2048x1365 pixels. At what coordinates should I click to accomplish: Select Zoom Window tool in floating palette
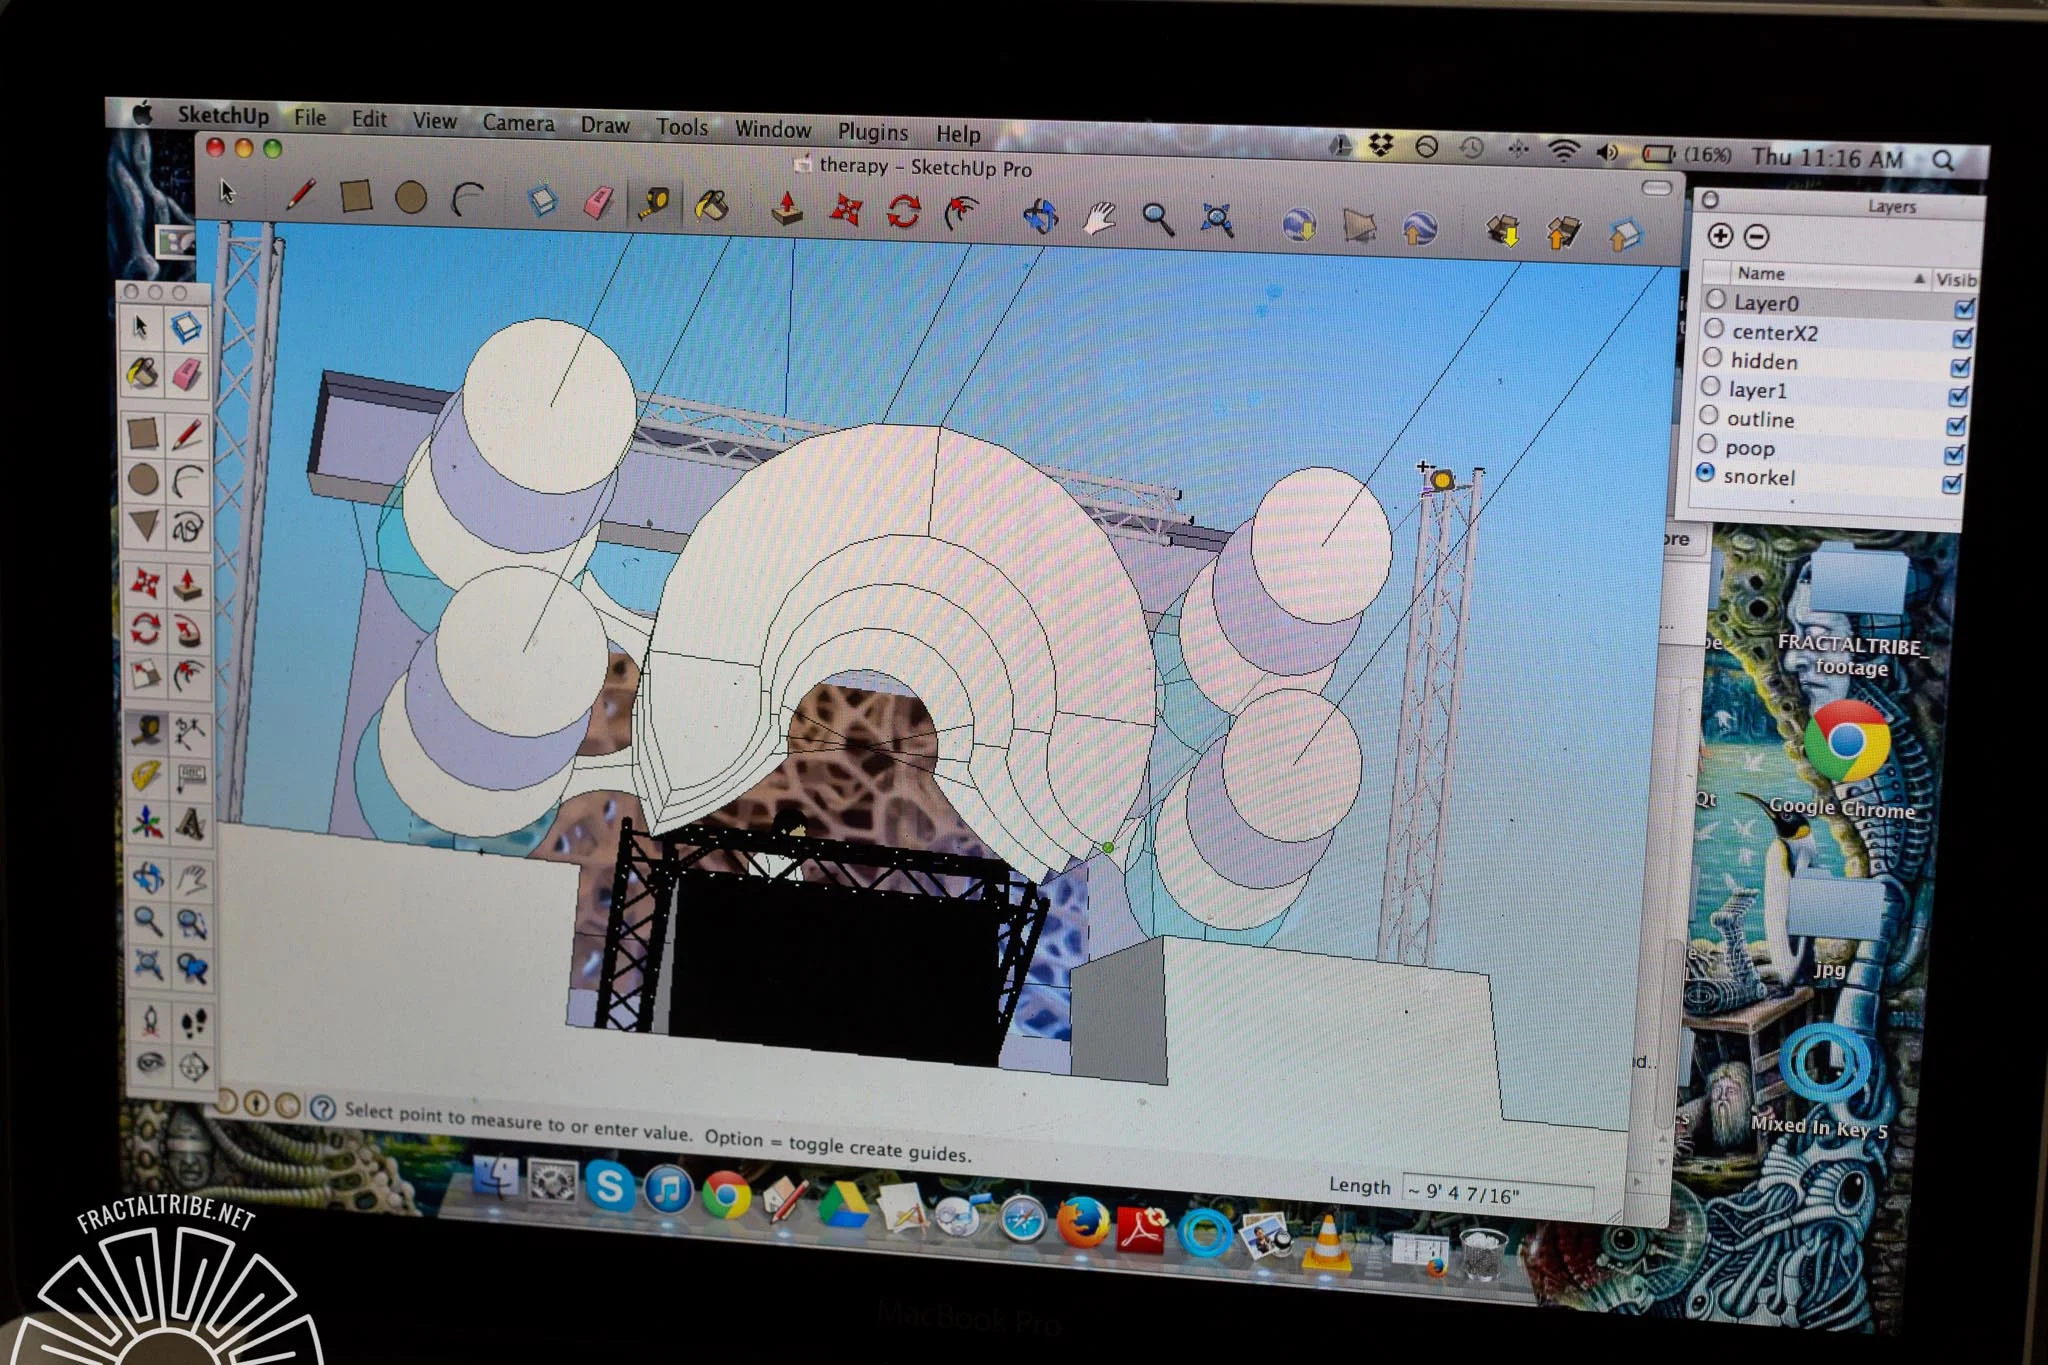click(x=192, y=922)
